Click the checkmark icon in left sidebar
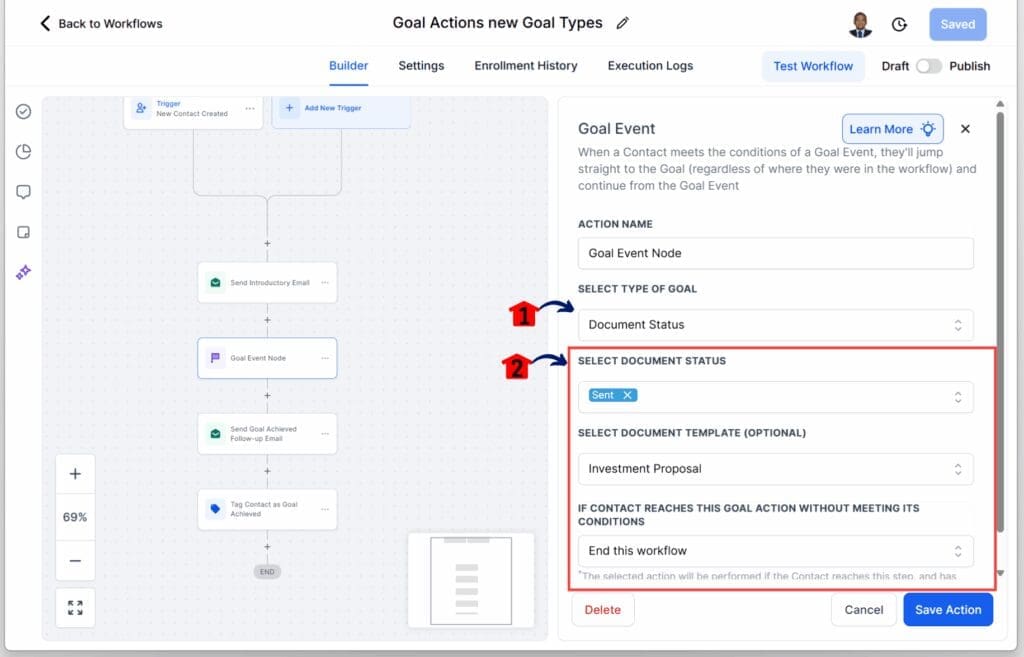The image size is (1024, 657). click(x=23, y=111)
